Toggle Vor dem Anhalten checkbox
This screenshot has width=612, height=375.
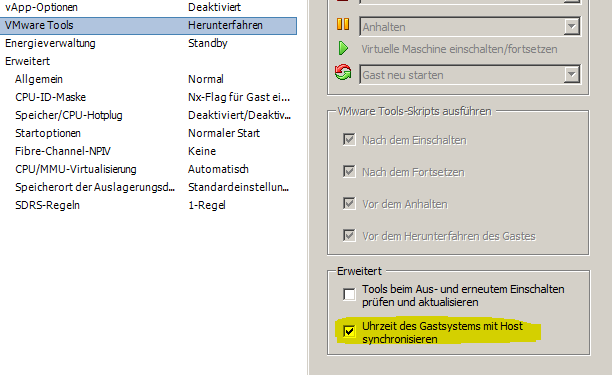349,203
